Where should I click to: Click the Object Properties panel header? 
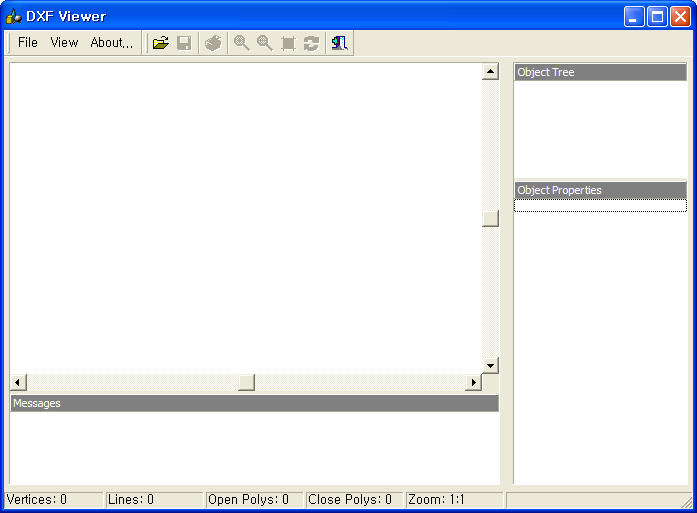(601, 190)
